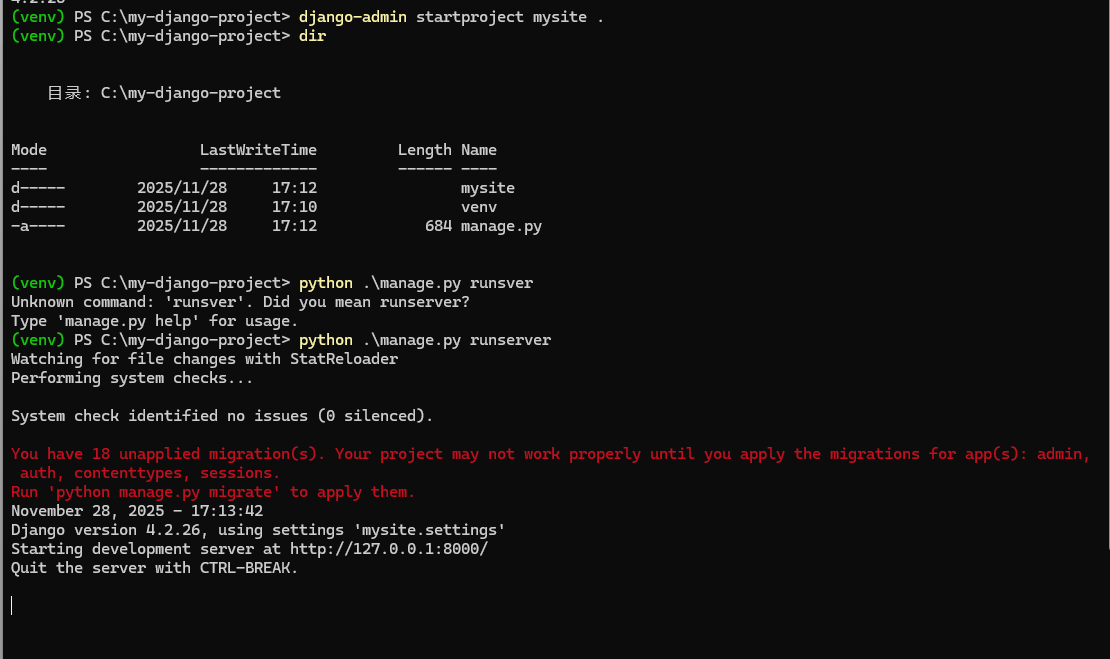Click the Length column header
The image size is (1110, 659).
[425, 150]
